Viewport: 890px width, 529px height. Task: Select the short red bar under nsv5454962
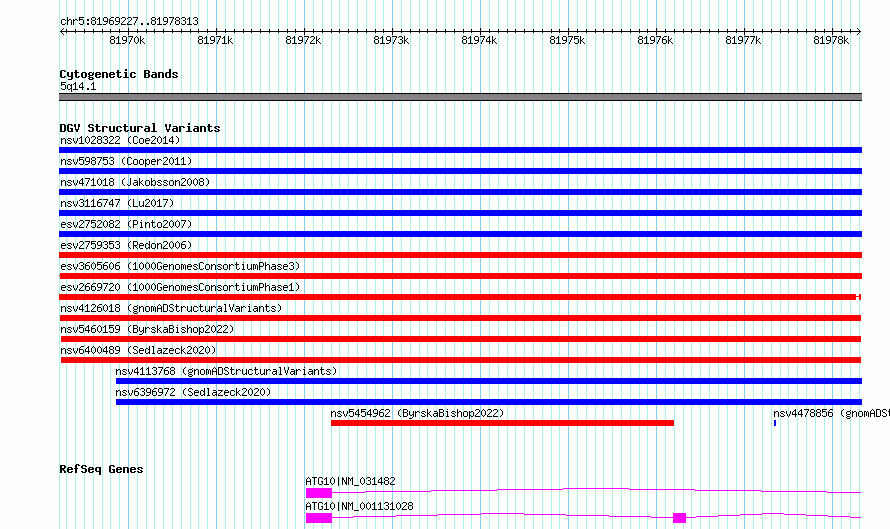coord(502,423)
